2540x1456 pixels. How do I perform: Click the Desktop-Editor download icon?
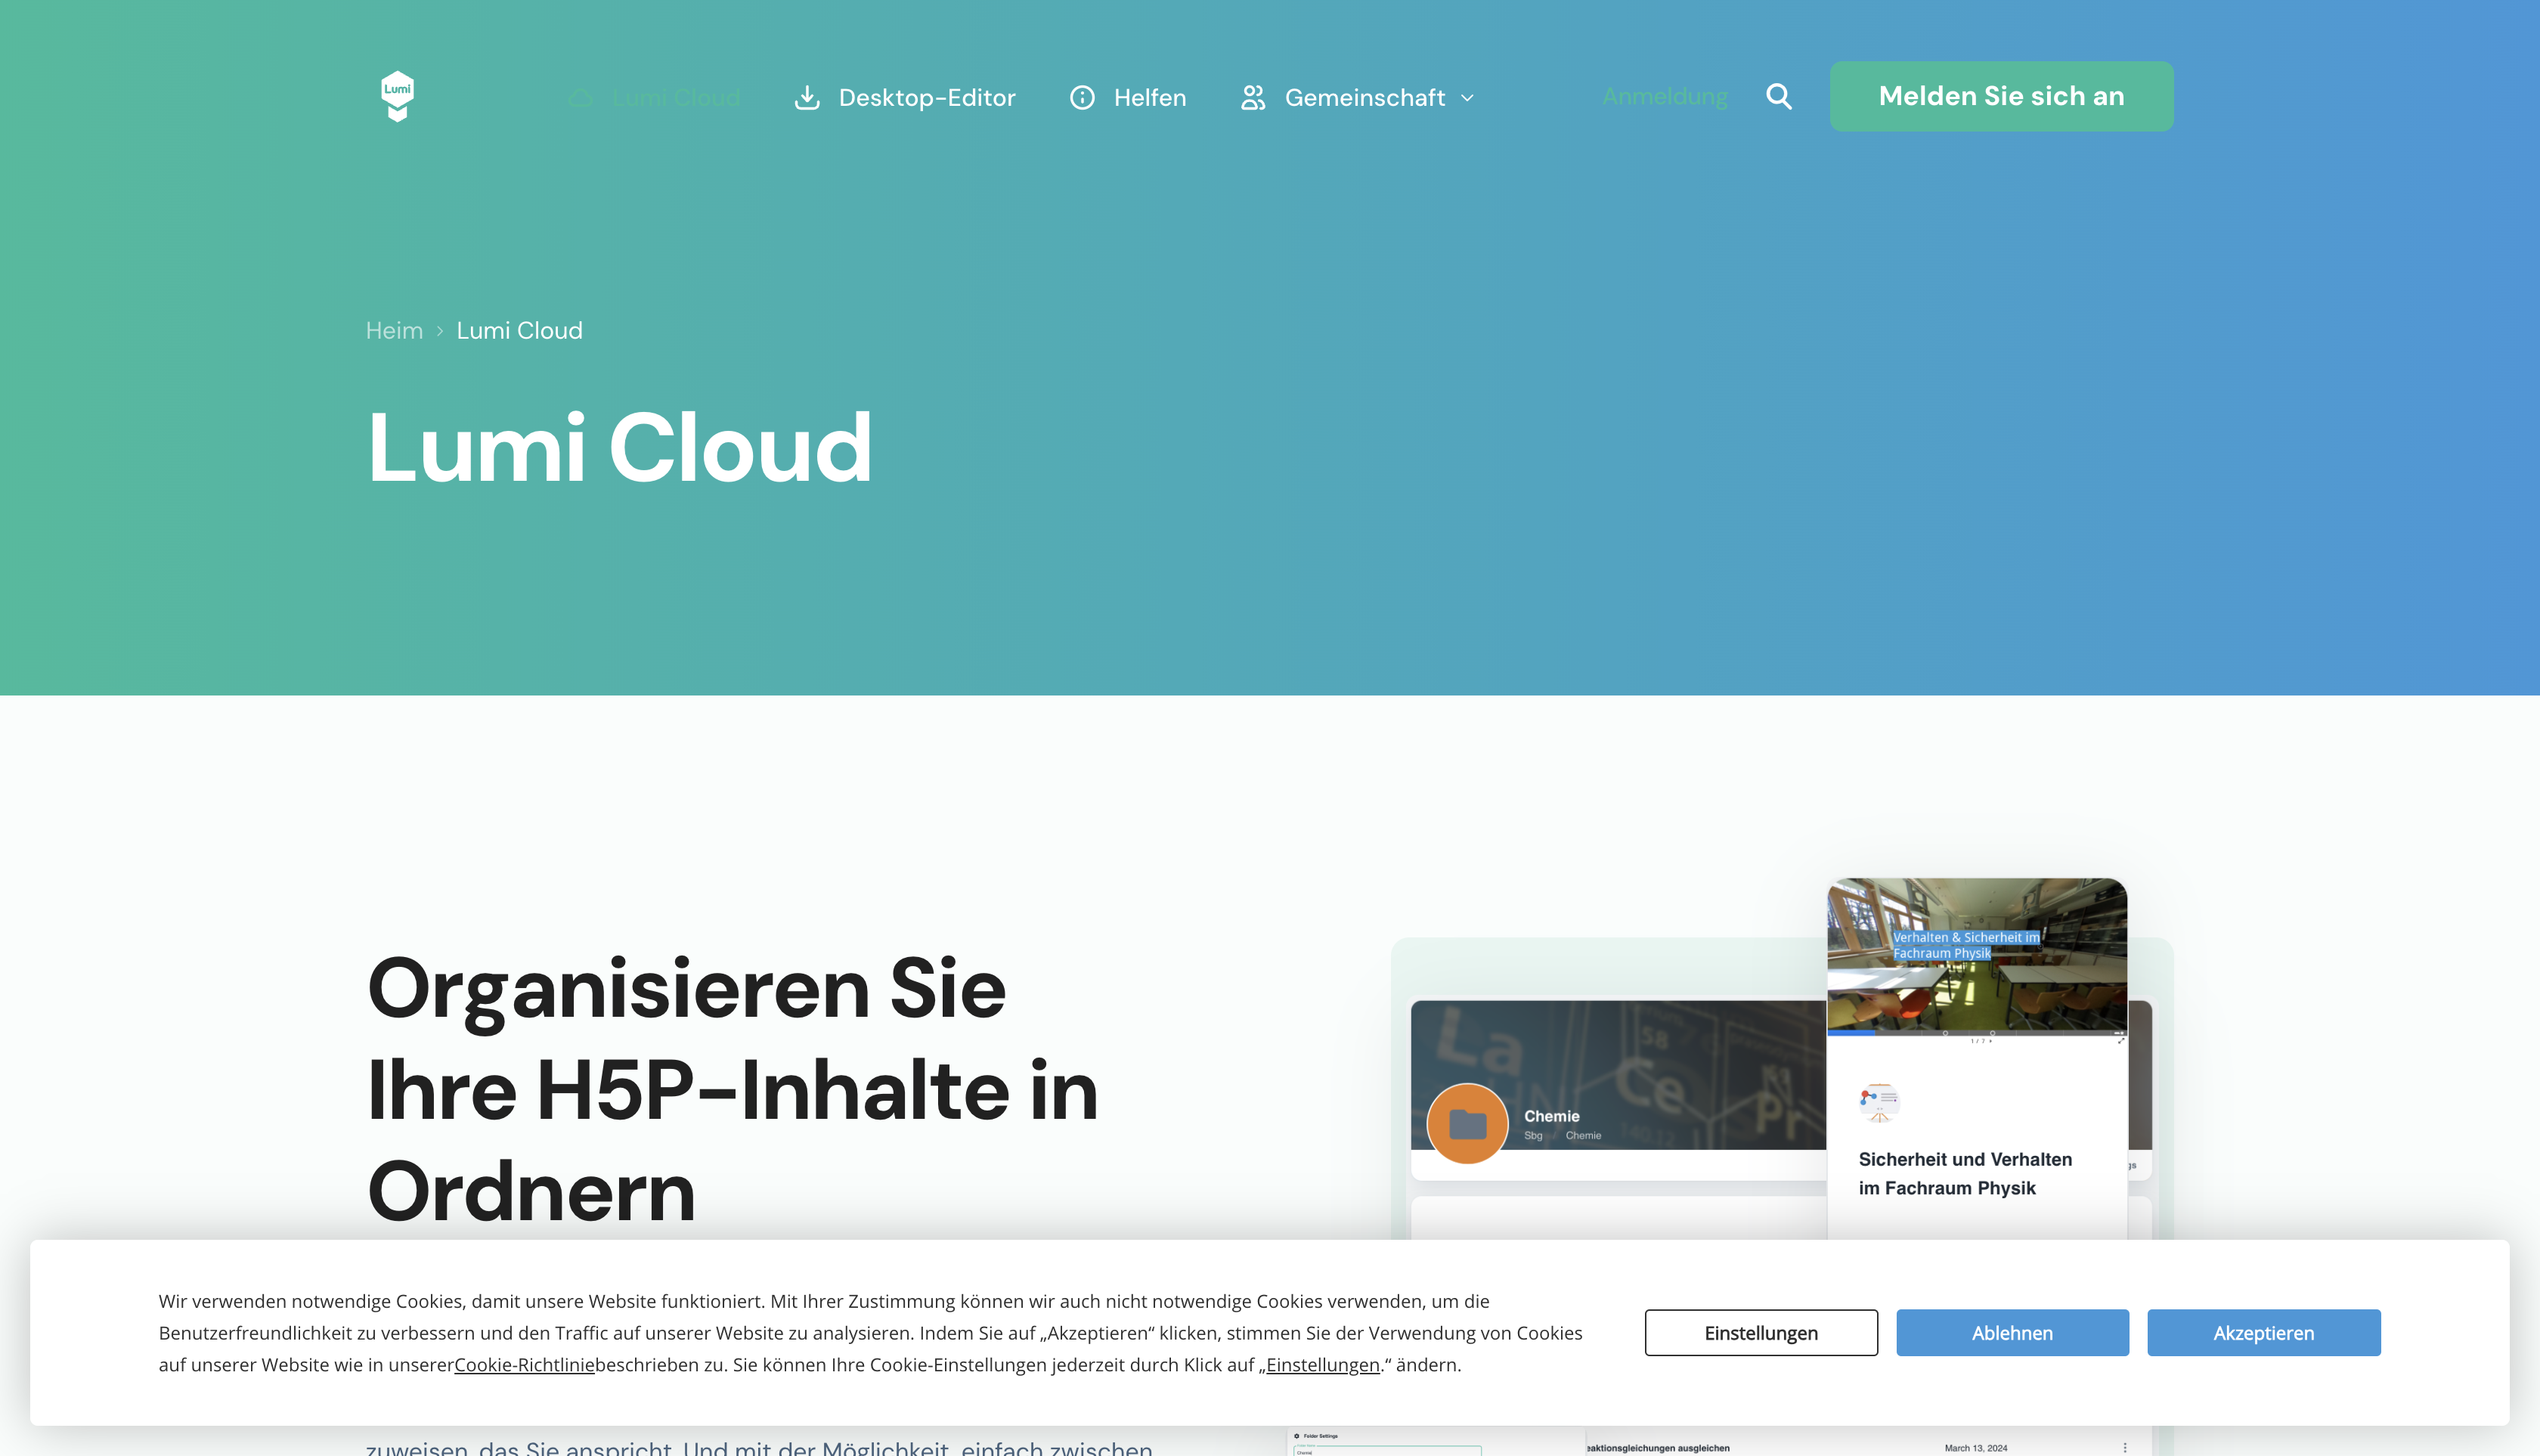[807, 97]
